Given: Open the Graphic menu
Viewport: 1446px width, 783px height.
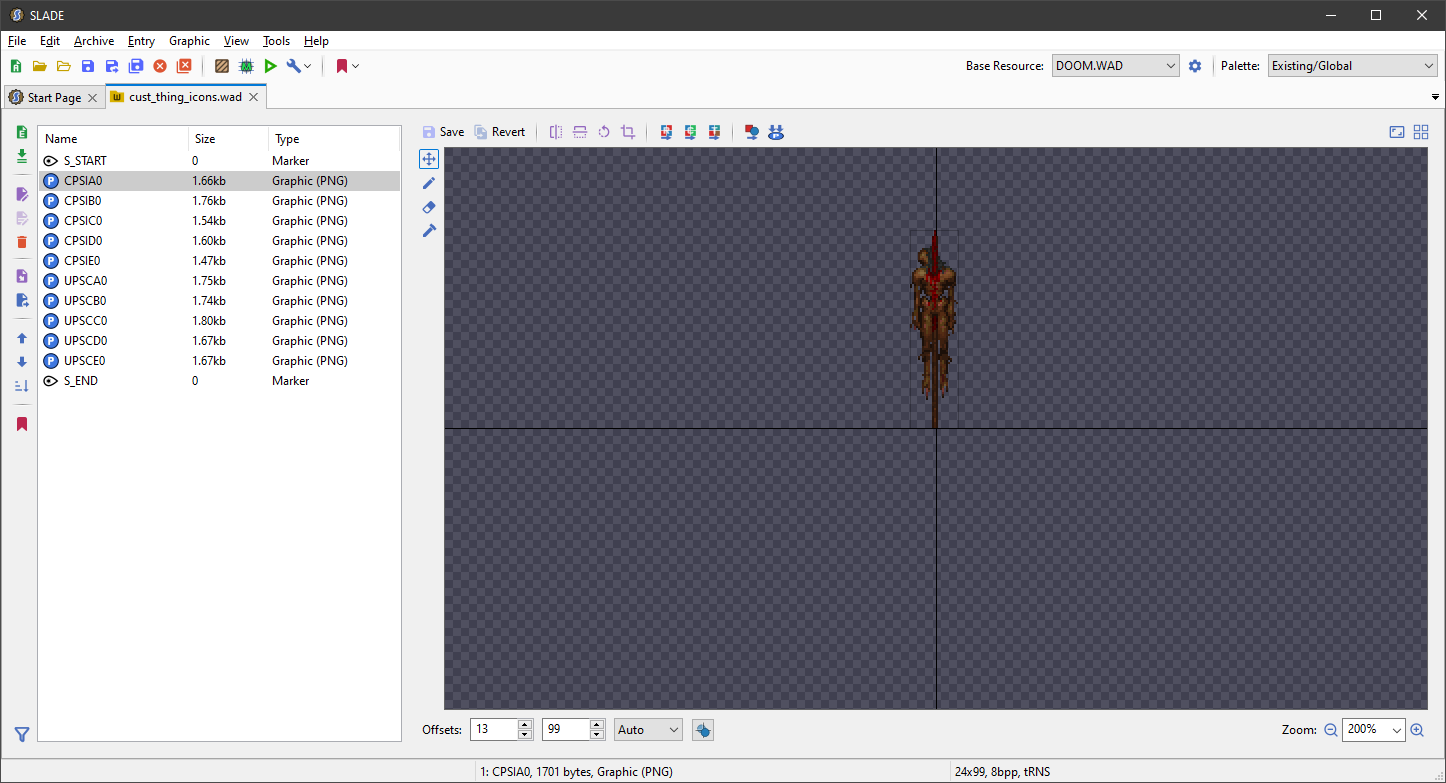Looking at the screenshot, I should click(x=189, y=41).
